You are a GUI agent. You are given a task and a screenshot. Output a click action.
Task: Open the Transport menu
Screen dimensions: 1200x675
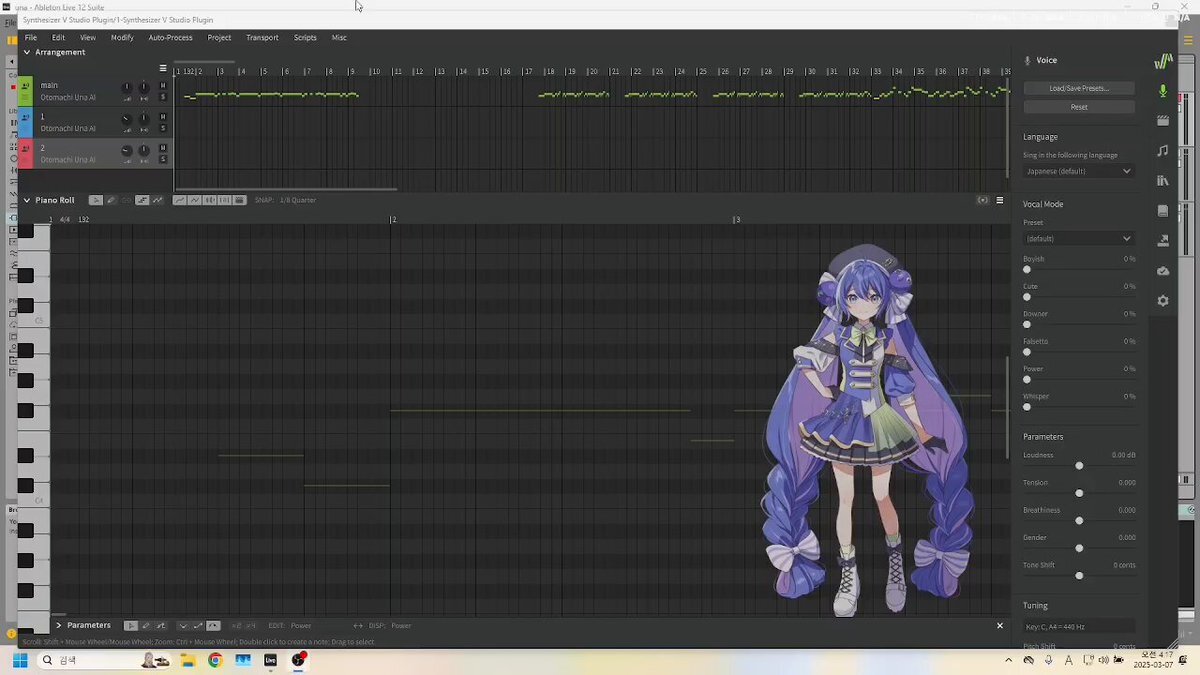tap(262, 37)
